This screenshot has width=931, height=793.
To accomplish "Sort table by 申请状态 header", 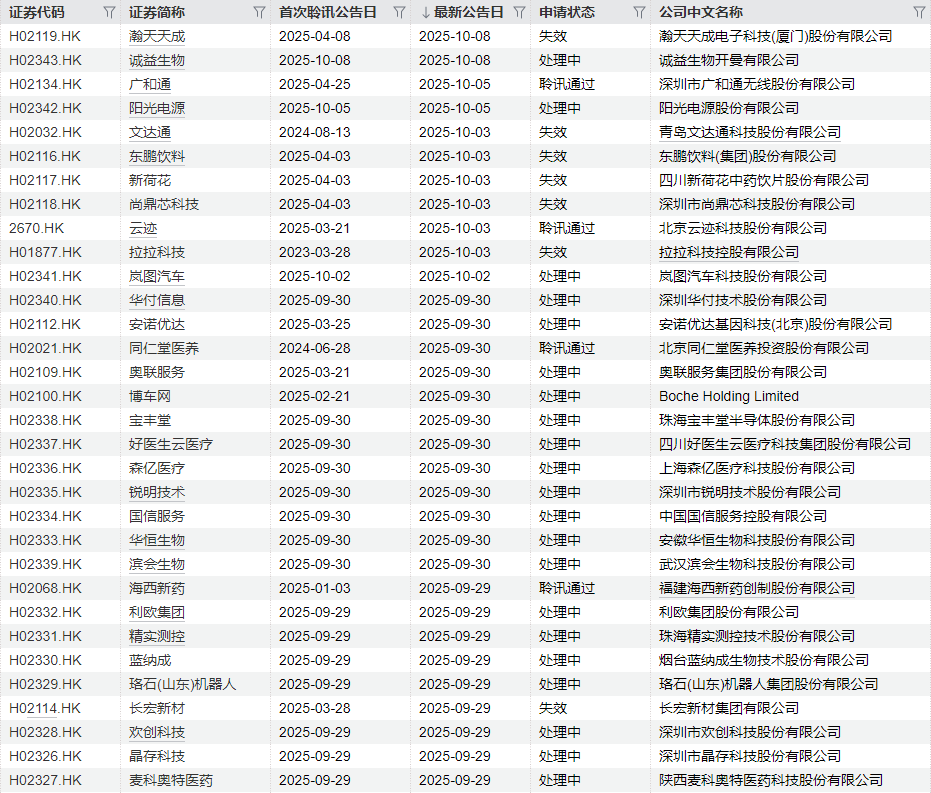I will click(x=566, y=12).
